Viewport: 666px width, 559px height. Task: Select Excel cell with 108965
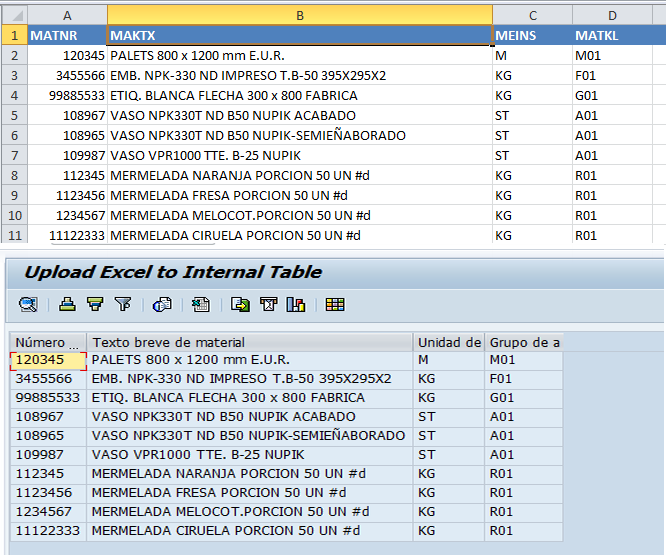(x=68, y=136)
